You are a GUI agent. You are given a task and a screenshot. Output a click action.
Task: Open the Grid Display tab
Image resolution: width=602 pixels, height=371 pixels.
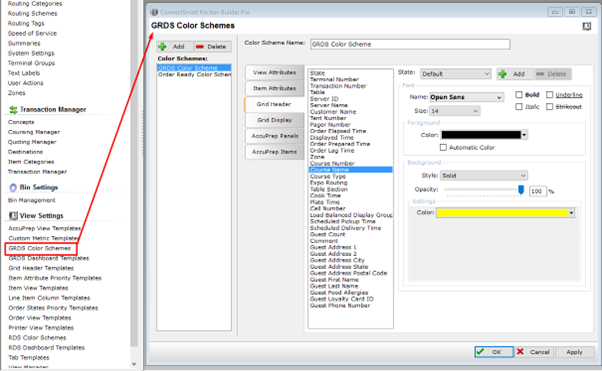click(275, 120)
